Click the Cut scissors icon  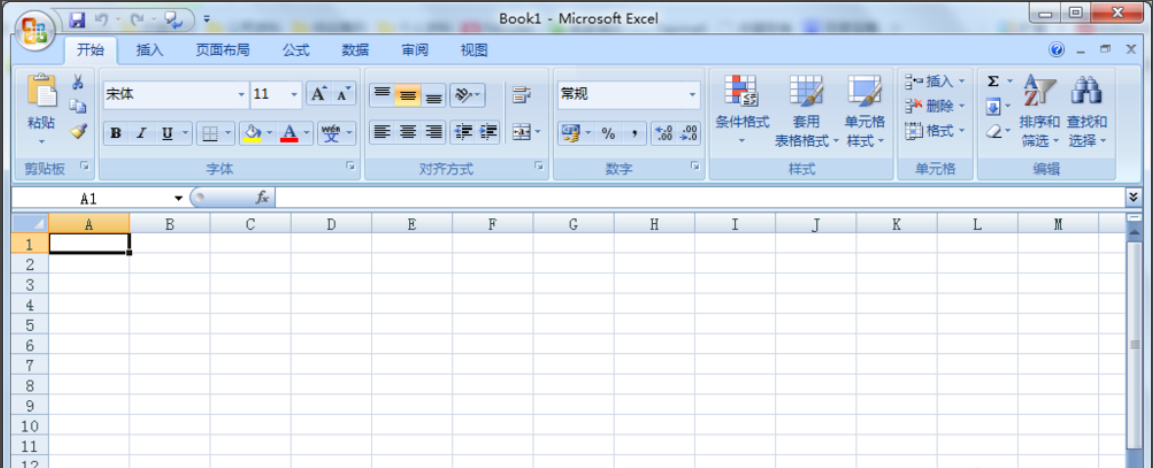[78, 83]
